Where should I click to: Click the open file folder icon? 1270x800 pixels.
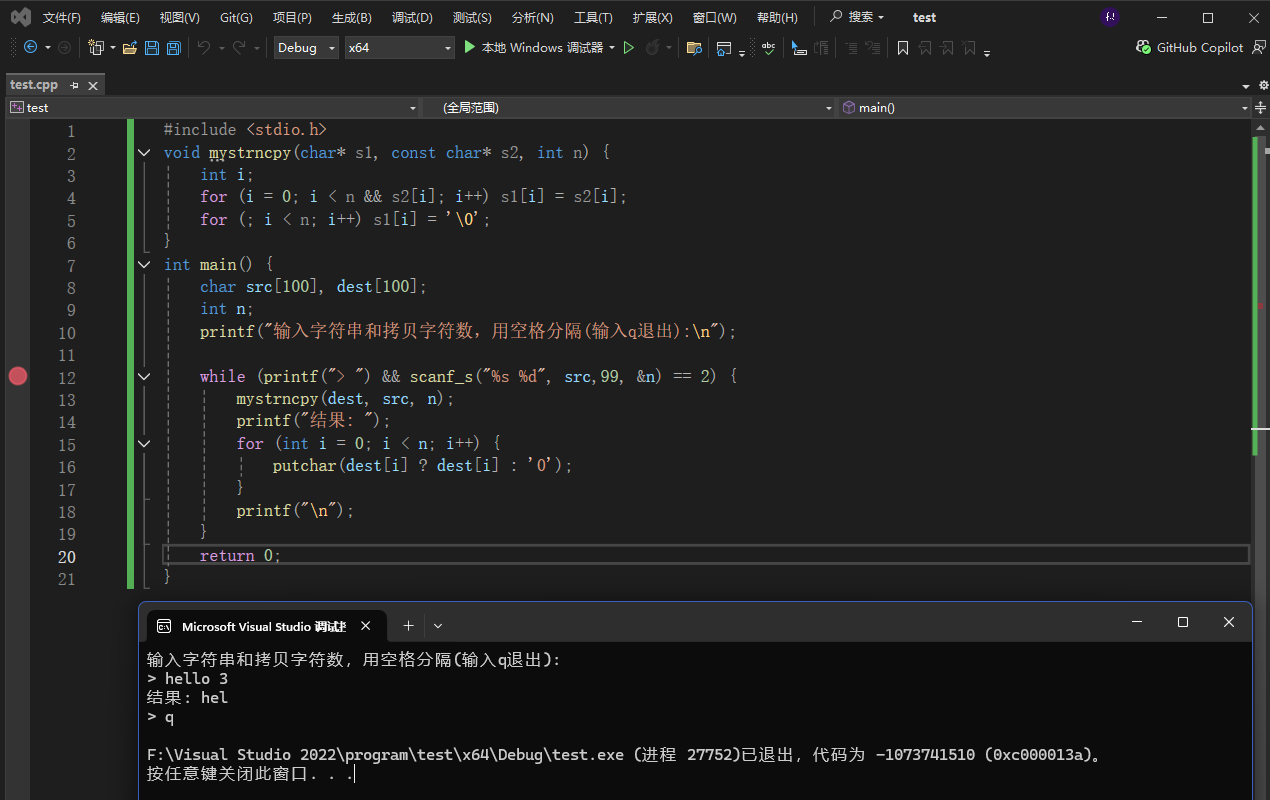pyautogui.click(x=130, y=47)
